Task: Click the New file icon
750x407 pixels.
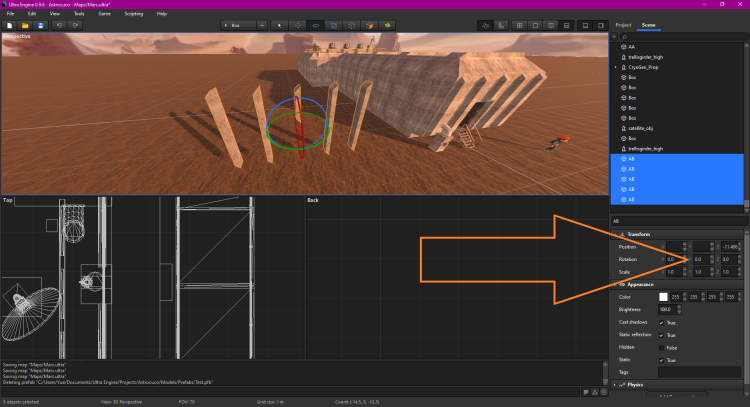Action: 9,23
